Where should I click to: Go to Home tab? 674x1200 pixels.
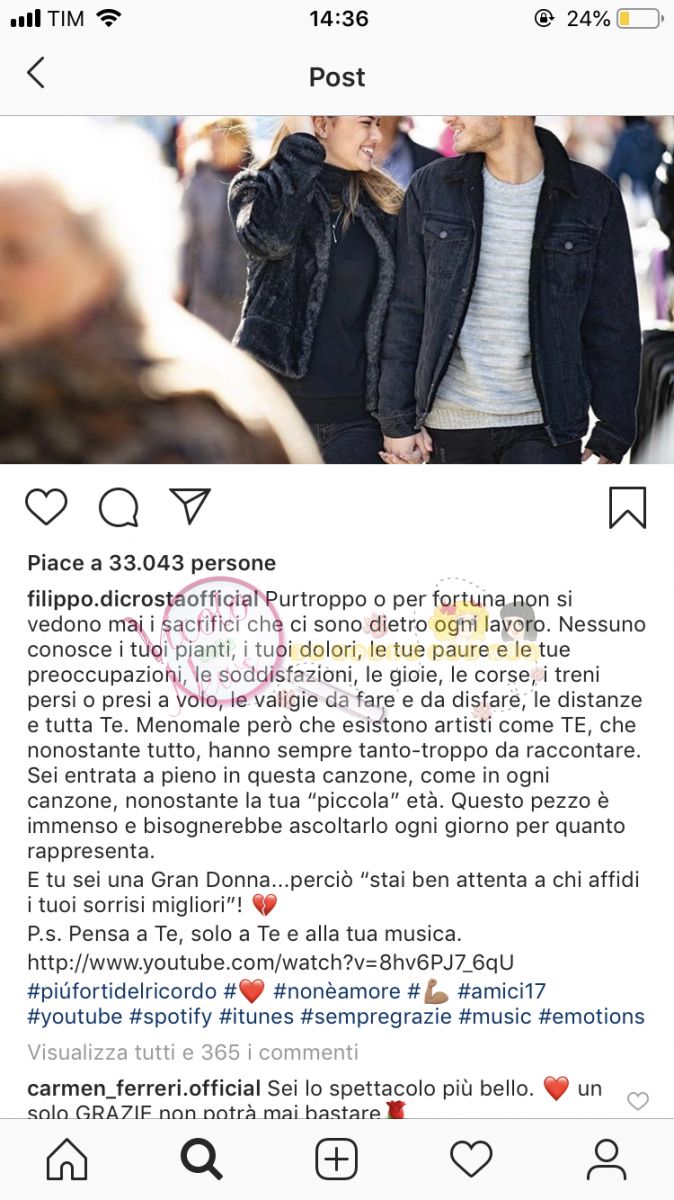(x=67, y=1159)
